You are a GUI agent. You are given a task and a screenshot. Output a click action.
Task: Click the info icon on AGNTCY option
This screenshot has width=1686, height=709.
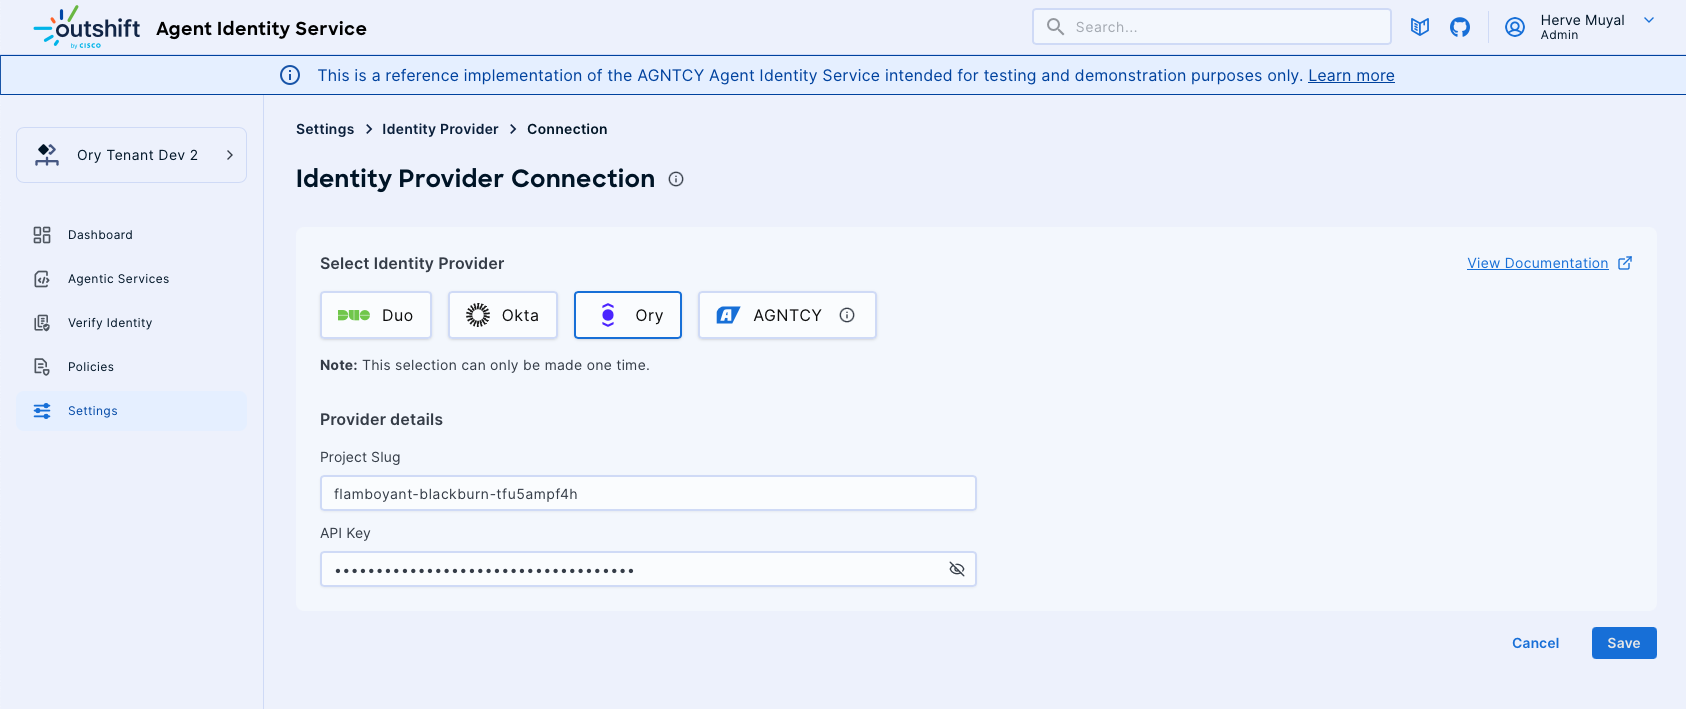(847, 315)
